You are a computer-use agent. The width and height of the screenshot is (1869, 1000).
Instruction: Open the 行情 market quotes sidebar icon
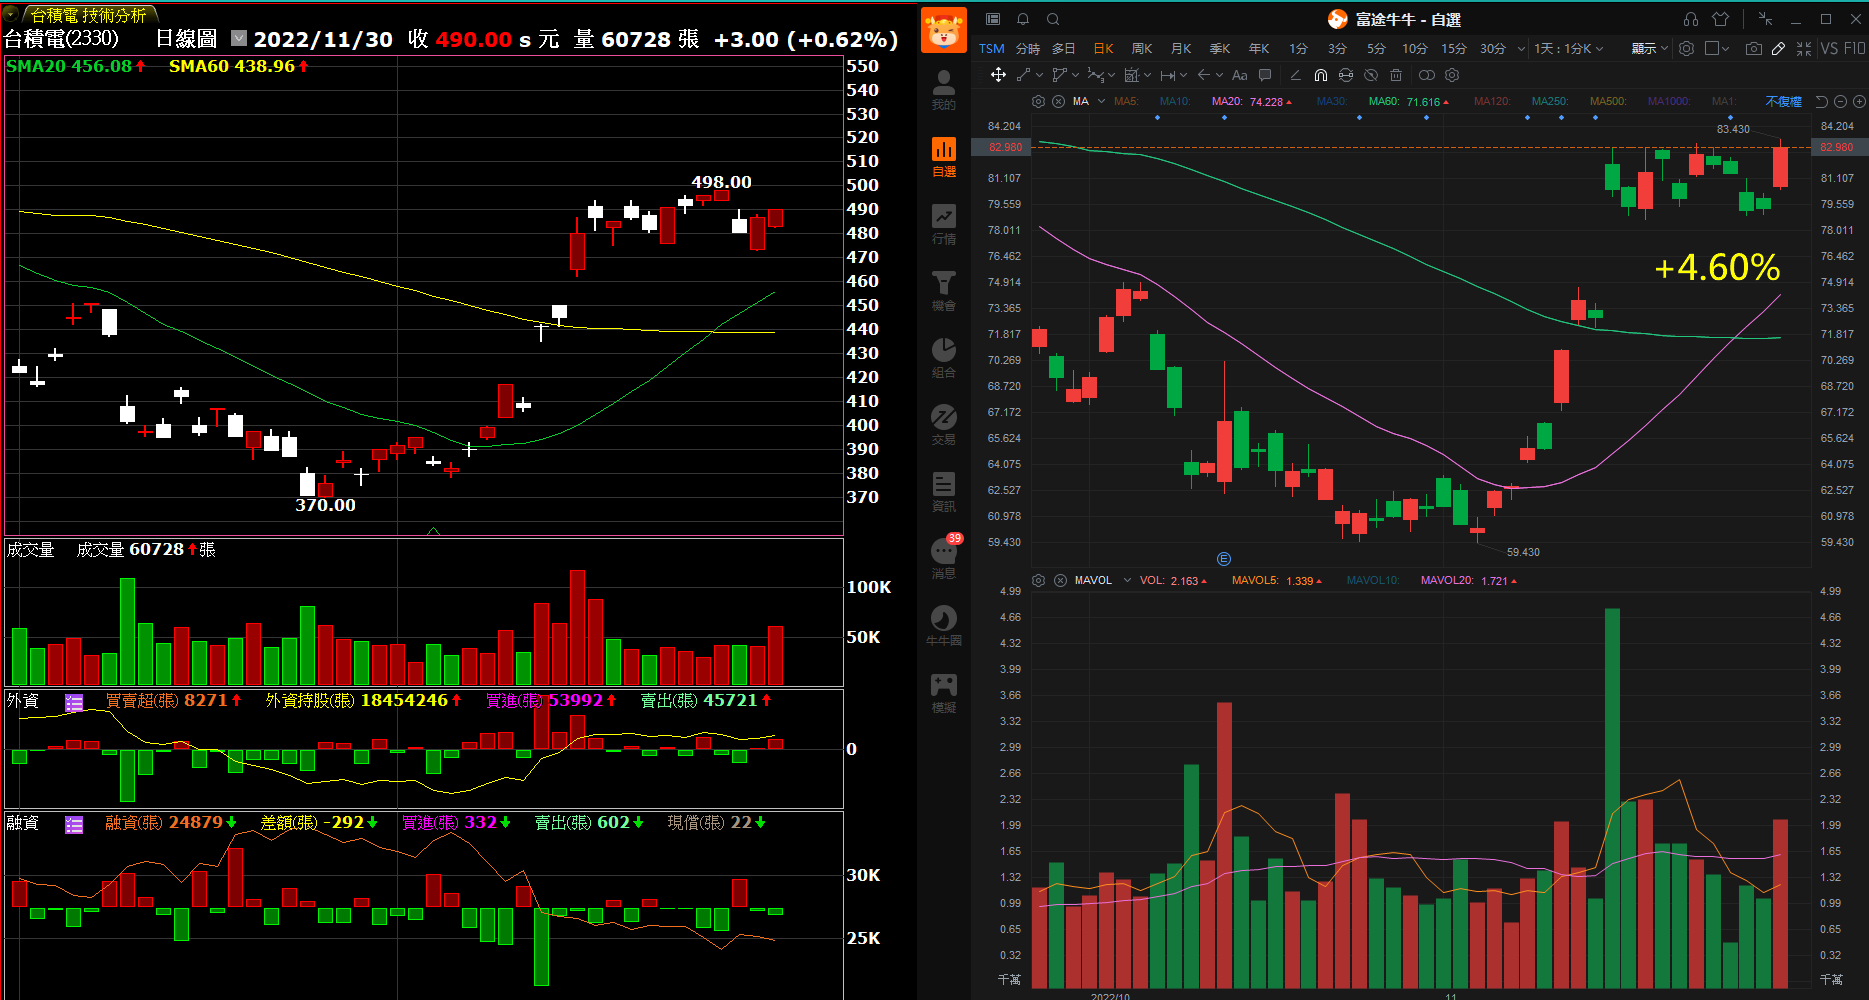tap(943, 224)
